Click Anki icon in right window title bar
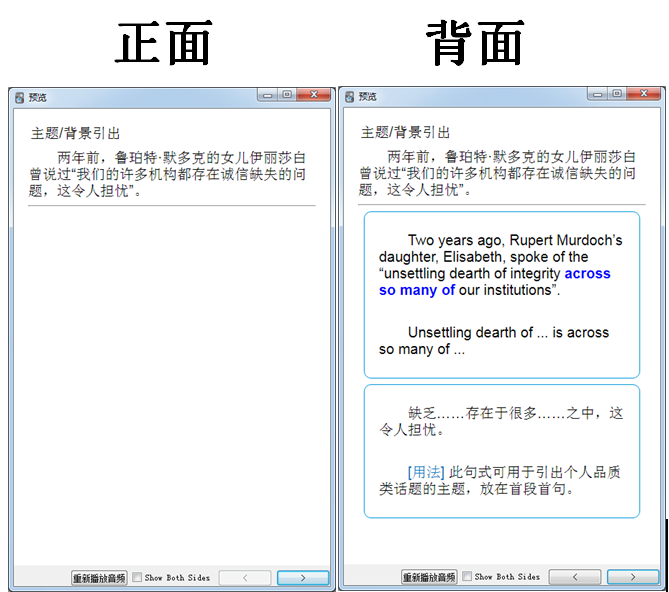 pyautogui.click(x=349, y=97)
